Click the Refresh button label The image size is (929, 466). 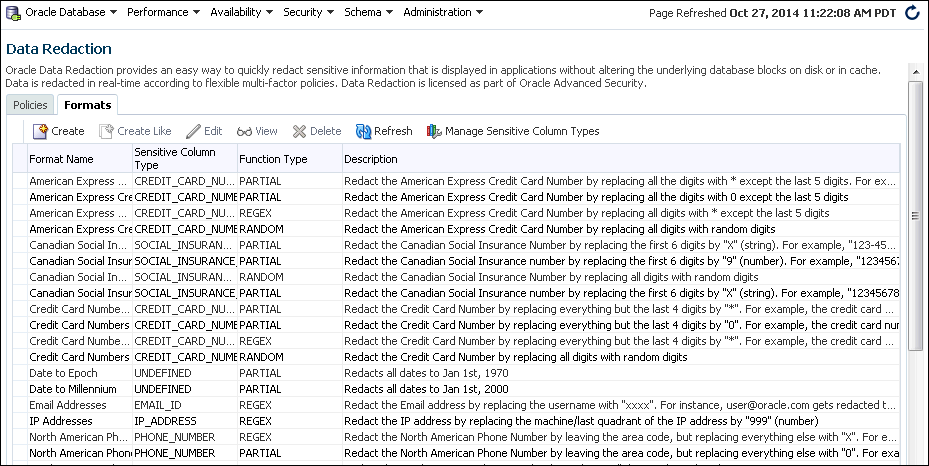pyautogui.click(x=393, y=131)
